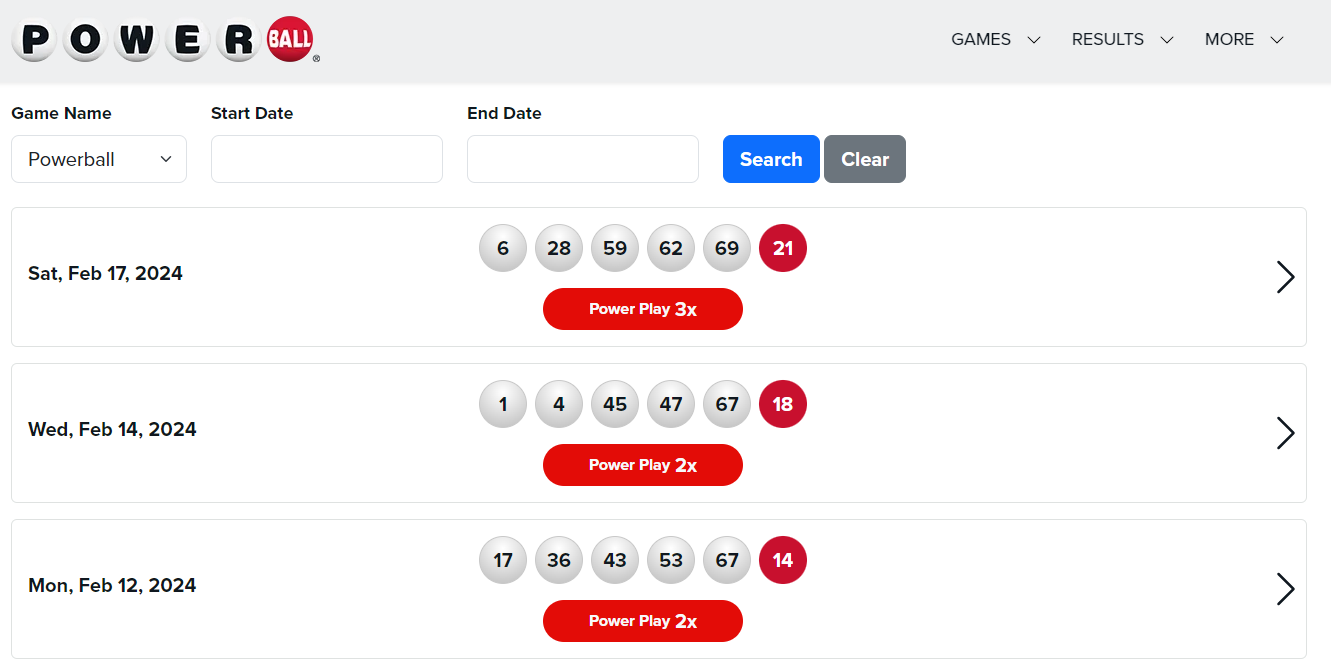The height and width of the screenshot is (671, 1331).
Task: Expand the RESULTS menu
Action: tap(1122, 40)
